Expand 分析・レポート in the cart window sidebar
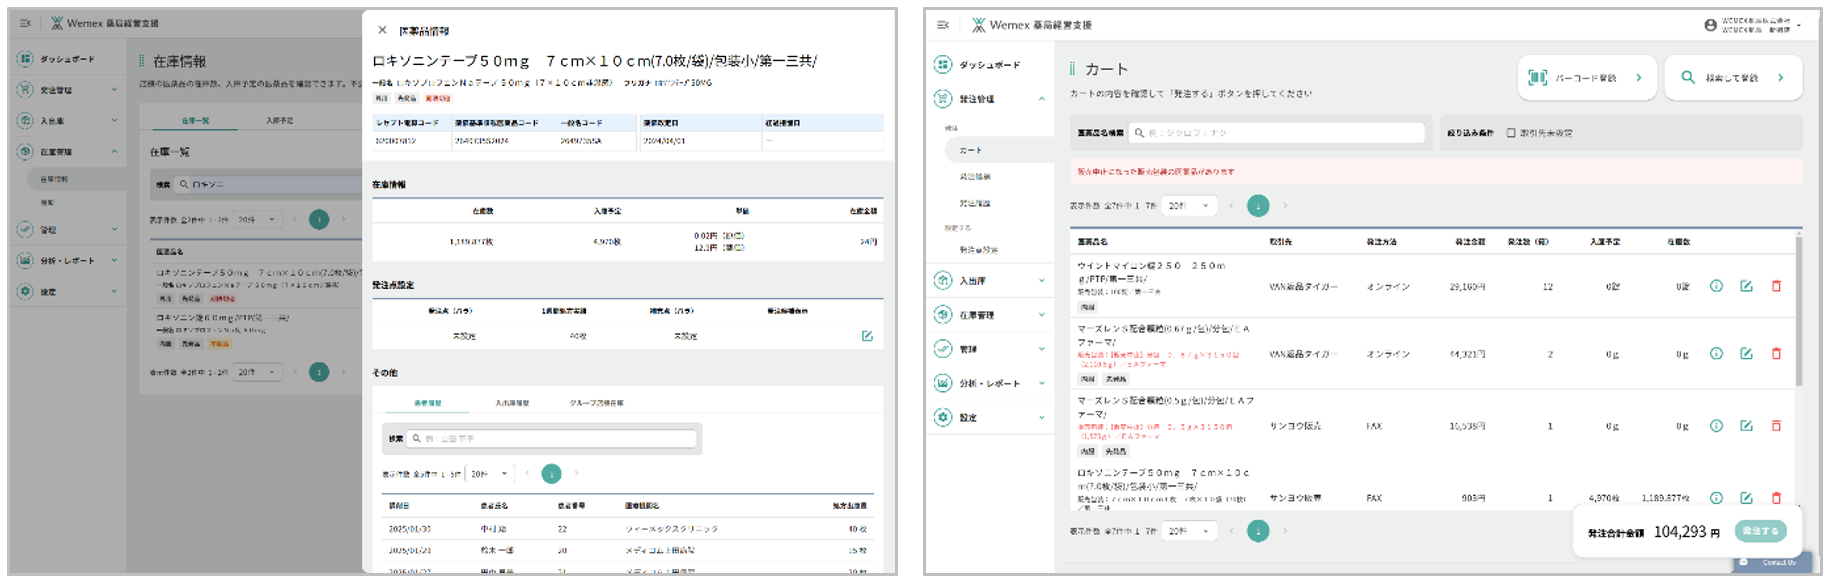Viewport: 1828px width, 580px height. [1041, 383]
